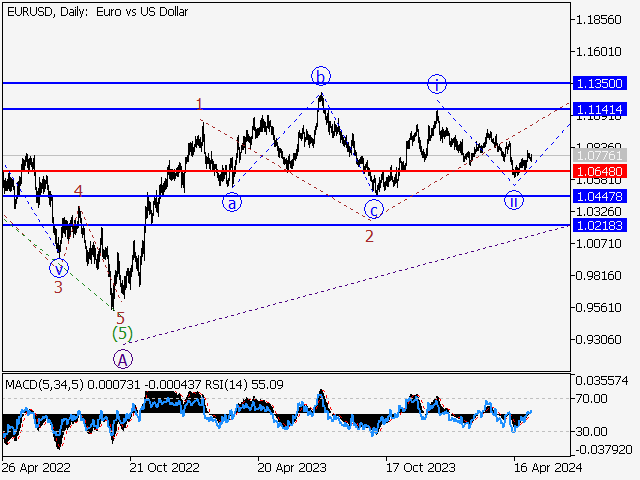Click the red wave label '5'
Viewport: 640px width, 480px height.
(x=120, y=318)
